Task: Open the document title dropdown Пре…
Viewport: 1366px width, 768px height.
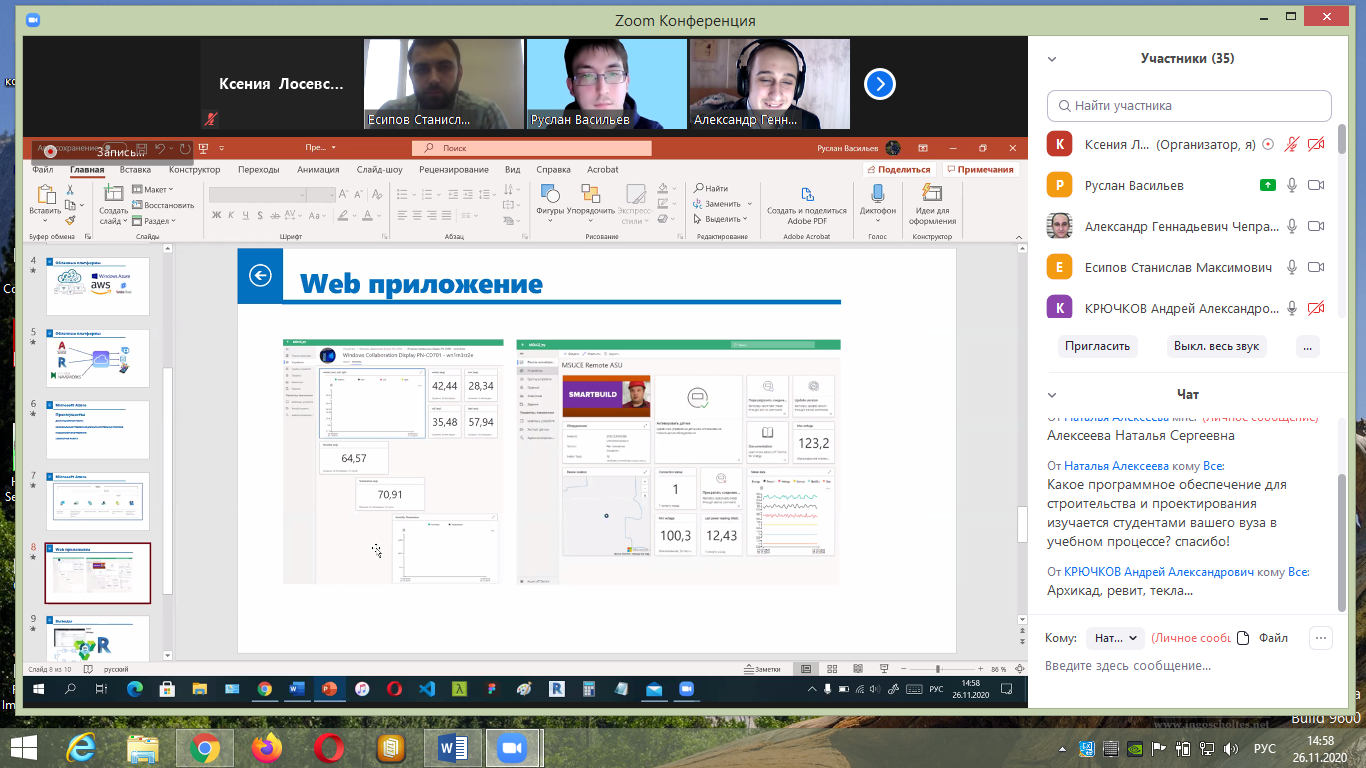Action: (320, 148)
